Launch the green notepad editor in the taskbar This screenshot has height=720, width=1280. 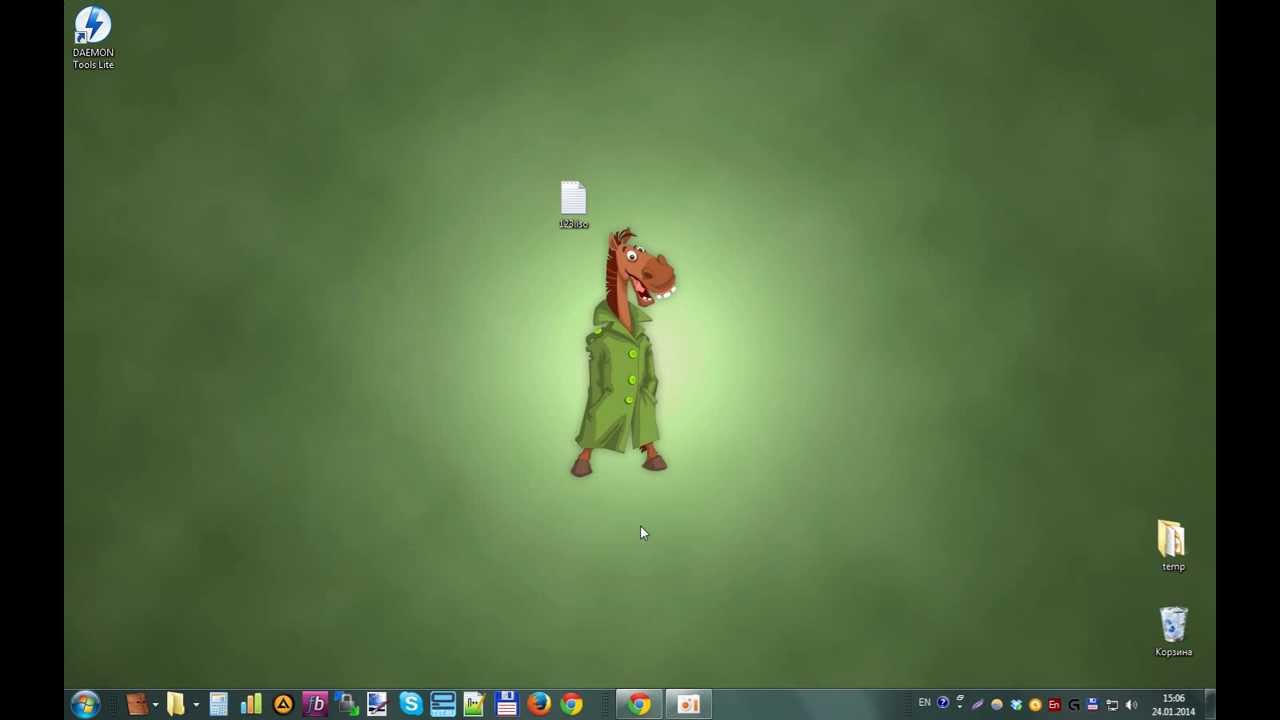click(x=474, y=705)
